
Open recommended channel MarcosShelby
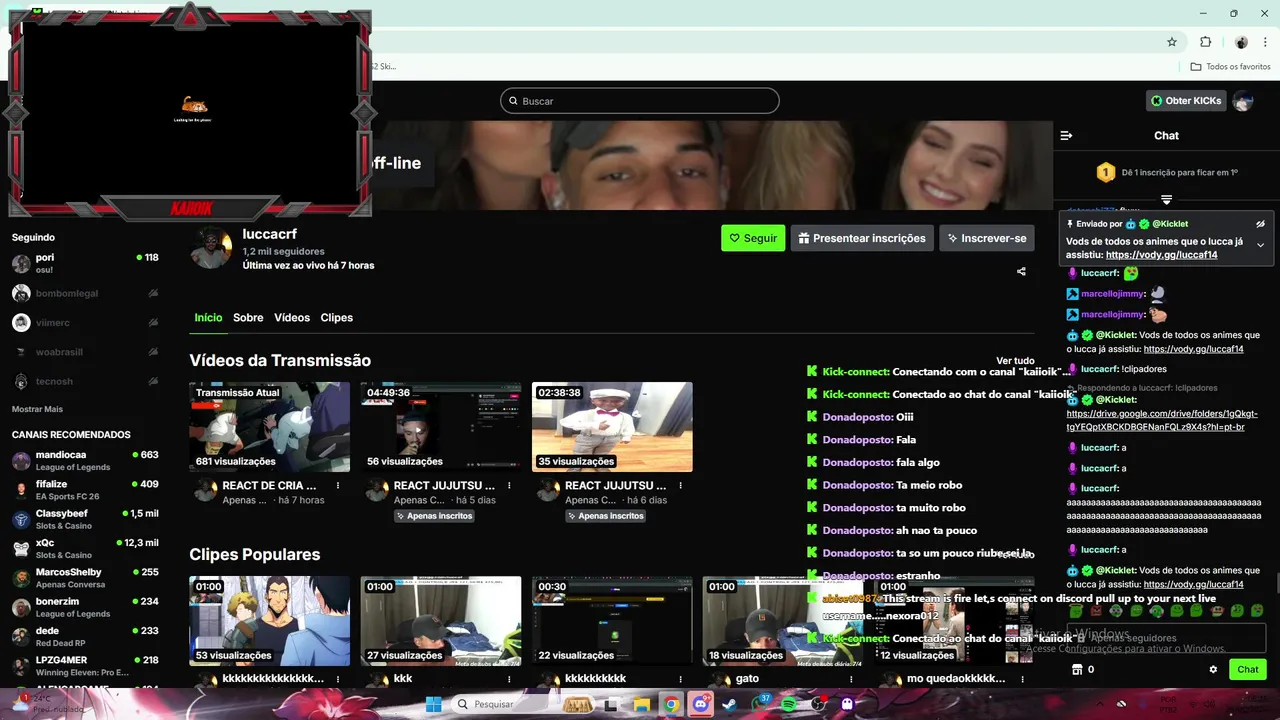click(x=85, y=578)
